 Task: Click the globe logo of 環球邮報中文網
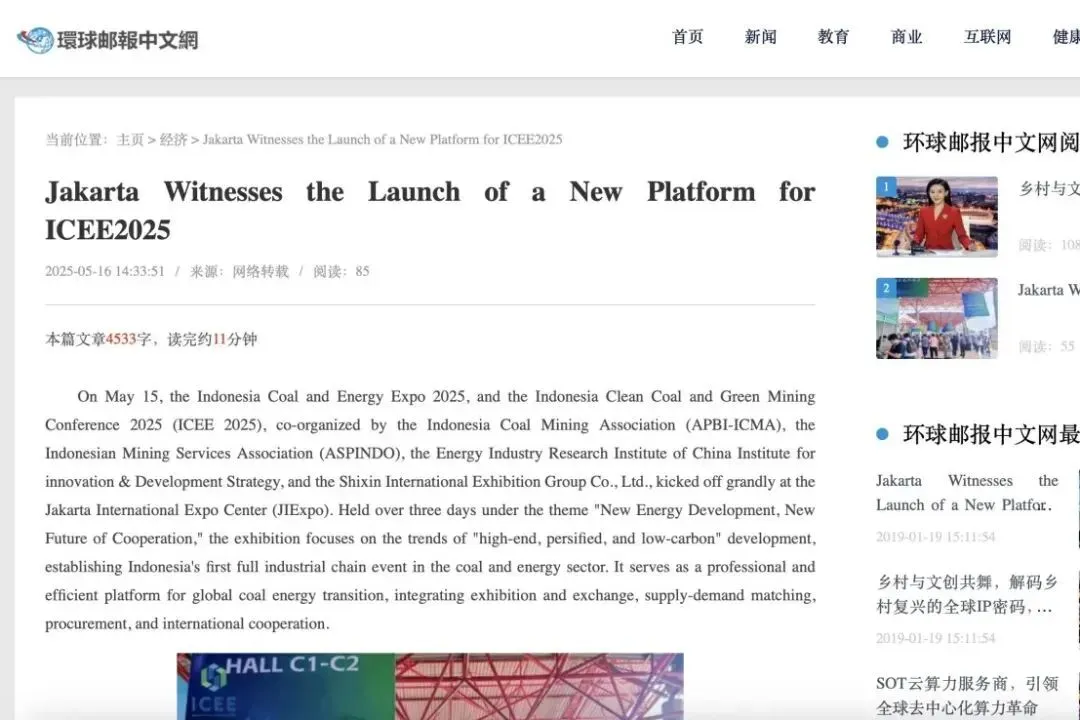pyautogui.click(x=36, y=40)
